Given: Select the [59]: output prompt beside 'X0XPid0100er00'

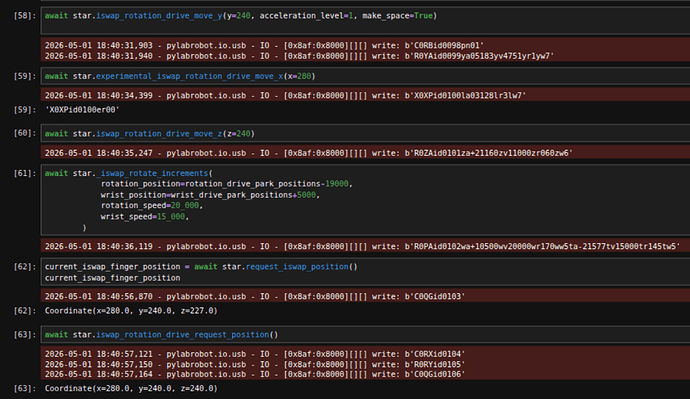Looking at the screenshot, I should pyautogui.click(x=25, y=110).
